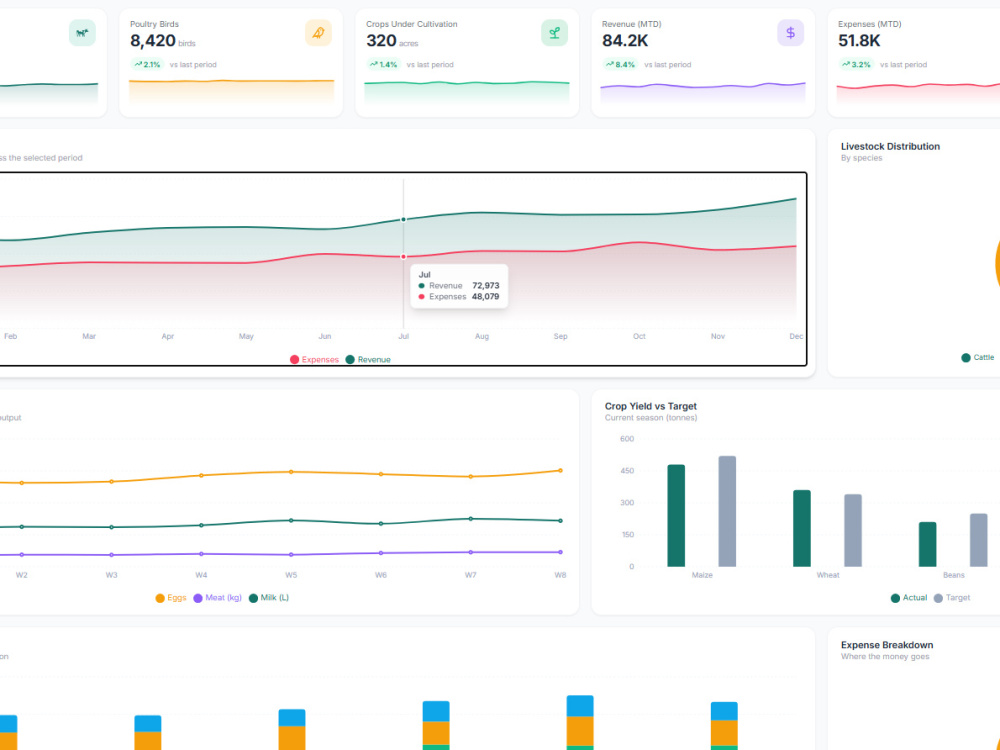This screenshot has width=1000, height=750.
Task: Toggle Meat (kg) series in legend
Action: tap(217, 598)
